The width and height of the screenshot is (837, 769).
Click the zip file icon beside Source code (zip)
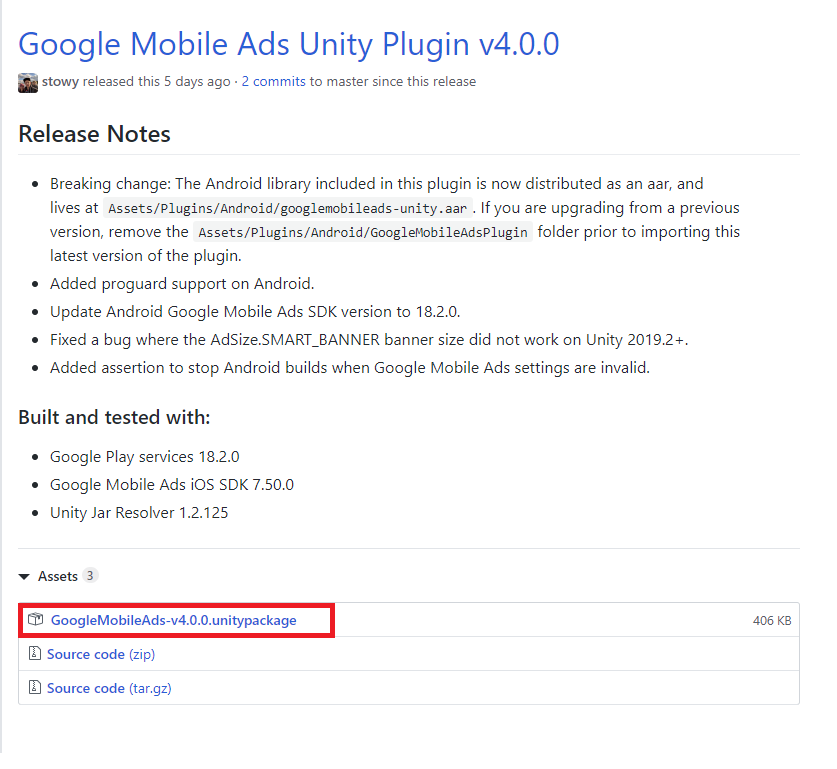click(35, 653)
